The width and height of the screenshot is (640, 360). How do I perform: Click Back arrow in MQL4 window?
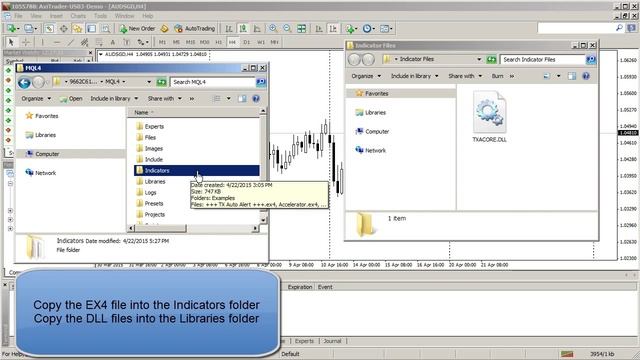pyautogui.click(x=24, y=82)
